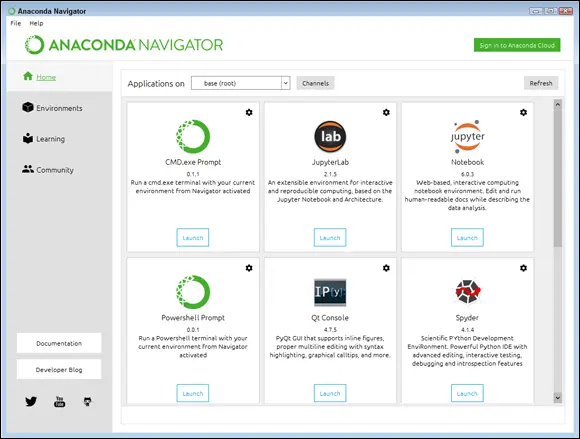Click the Applications on label
This screenshot has width=580, height=439.
pyautogui.click(x=156, y=84)
